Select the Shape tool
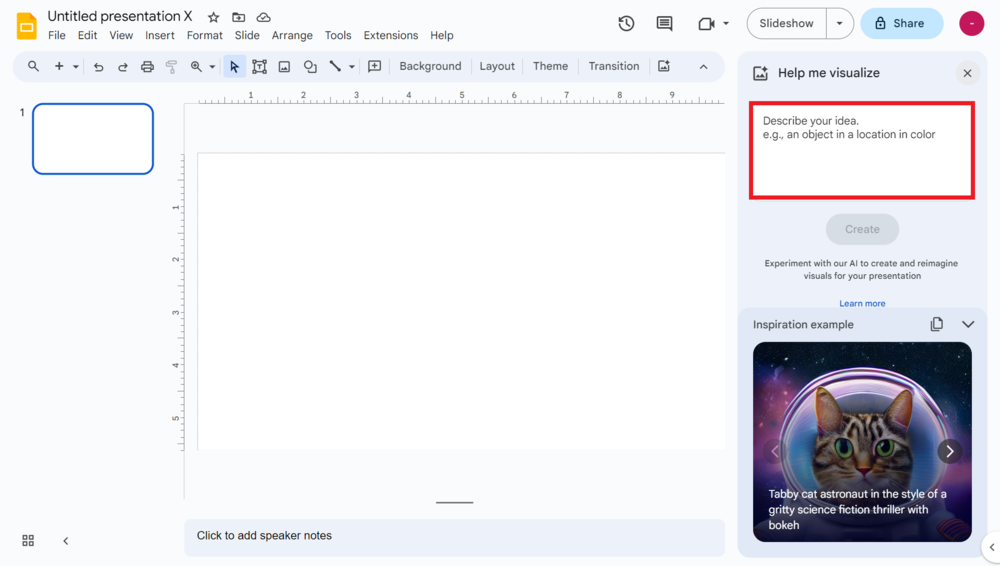 [310, 67]
